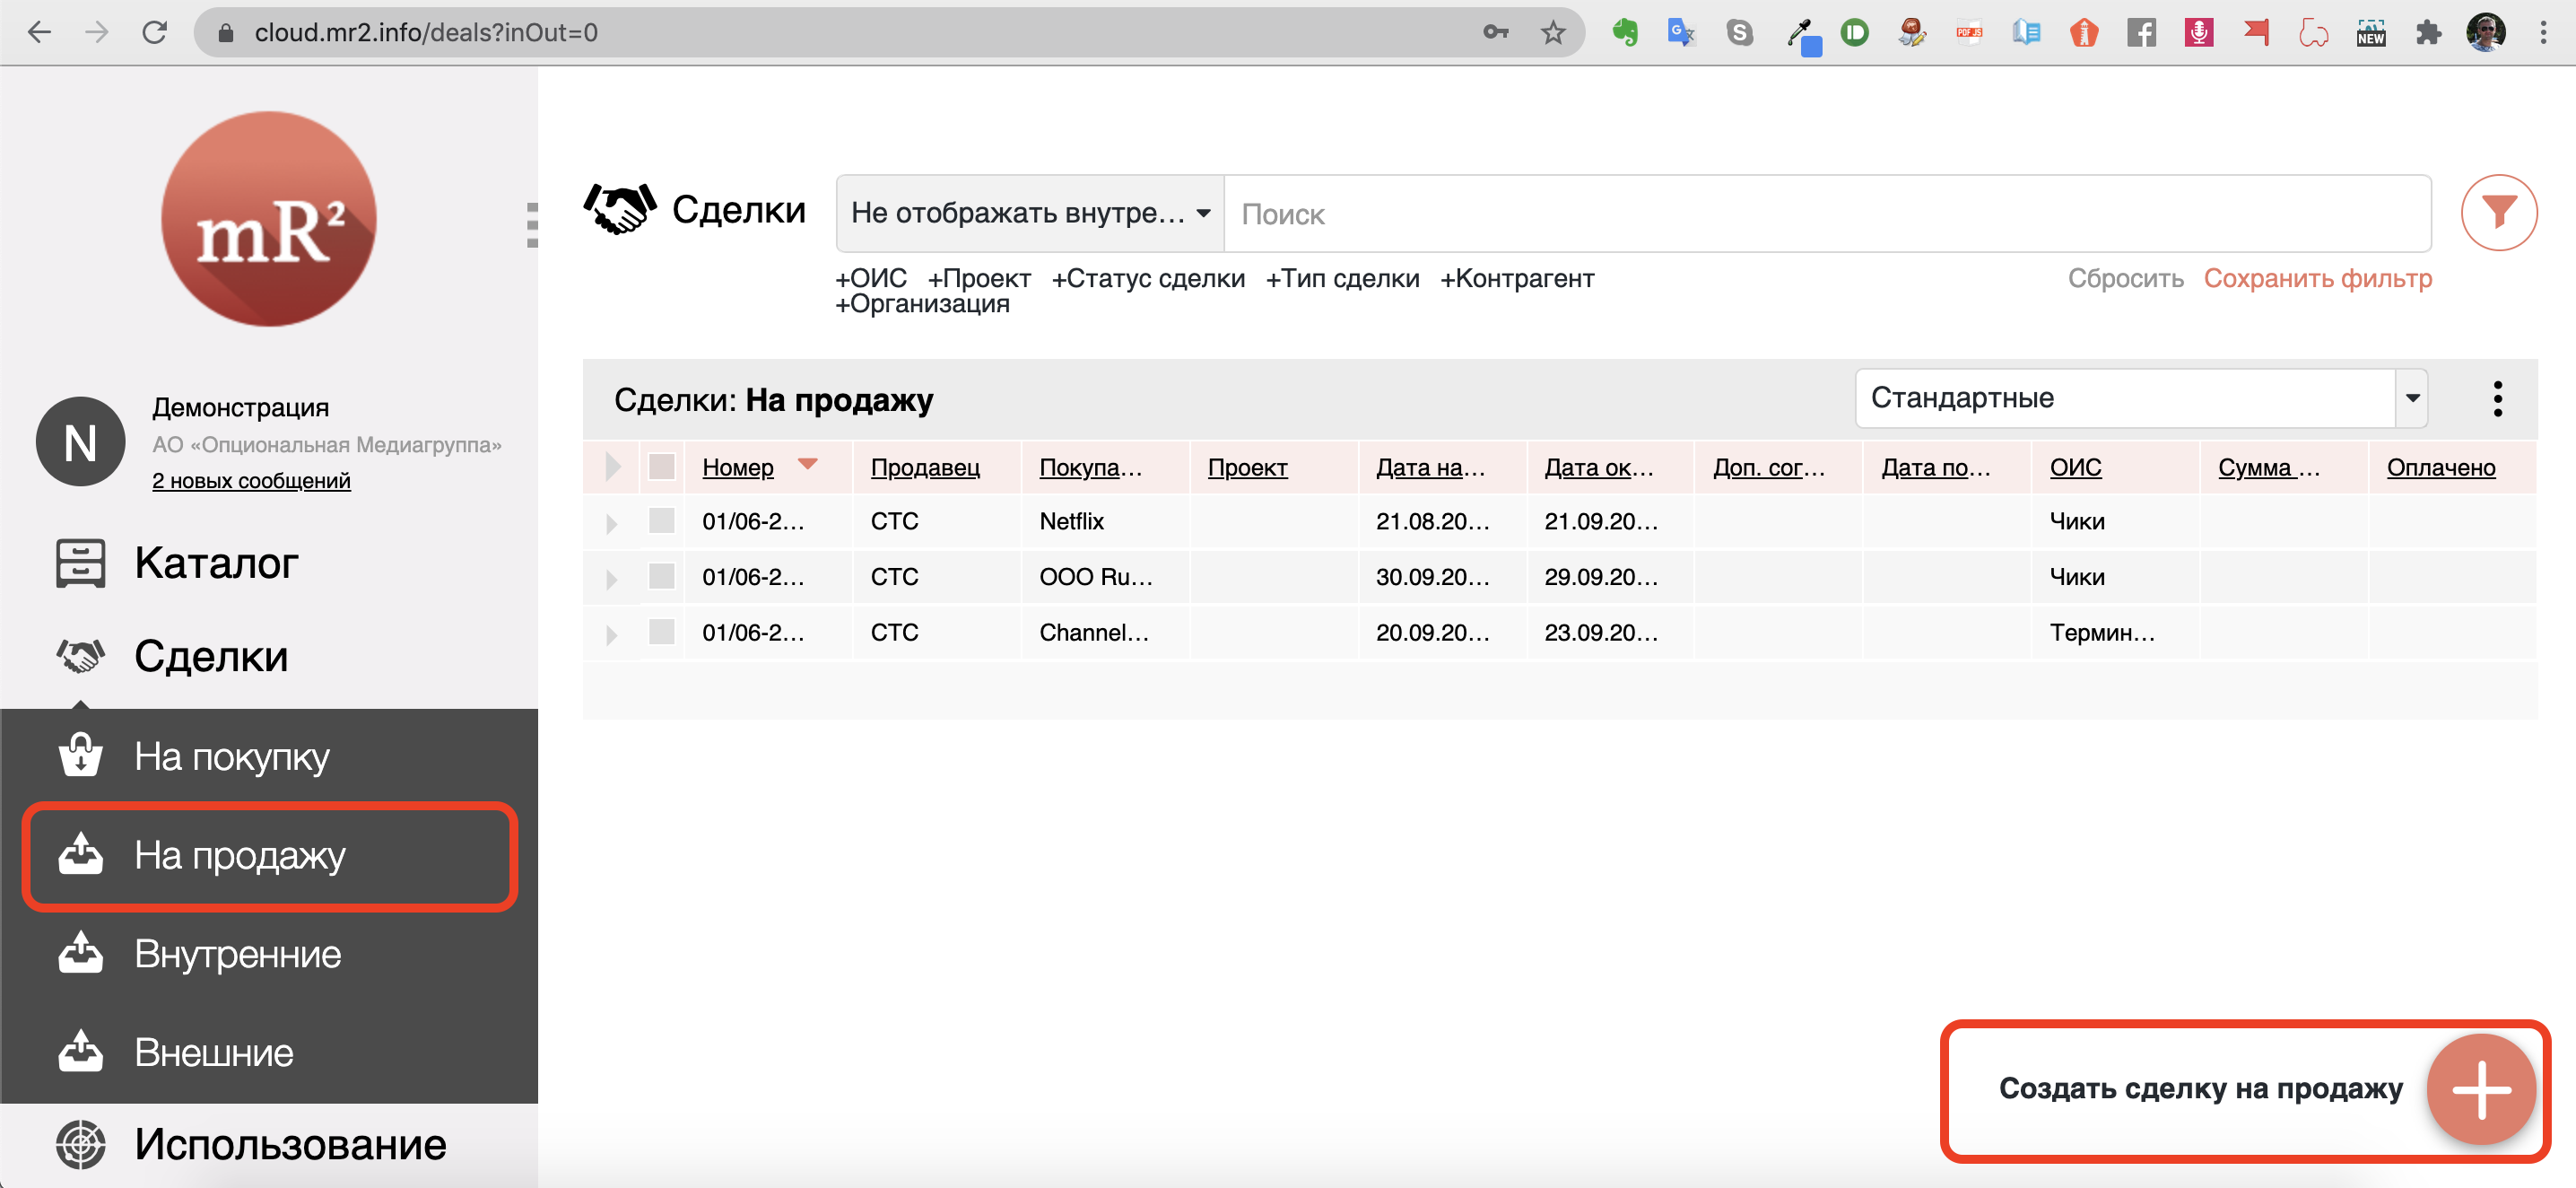Open the Chrome three-dot menu
The width and height of the screenshot is (2576, 1188).
pyautogui.click(x=2543, y=32)
